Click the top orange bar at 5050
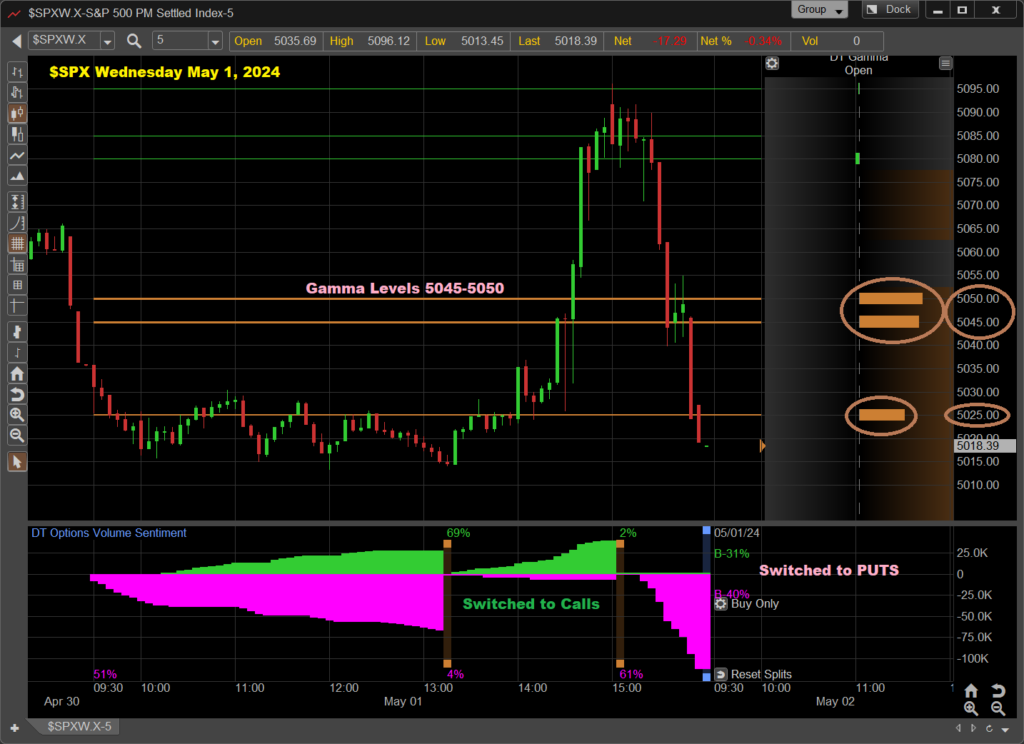1024x744 pixels. pos(890,298)
